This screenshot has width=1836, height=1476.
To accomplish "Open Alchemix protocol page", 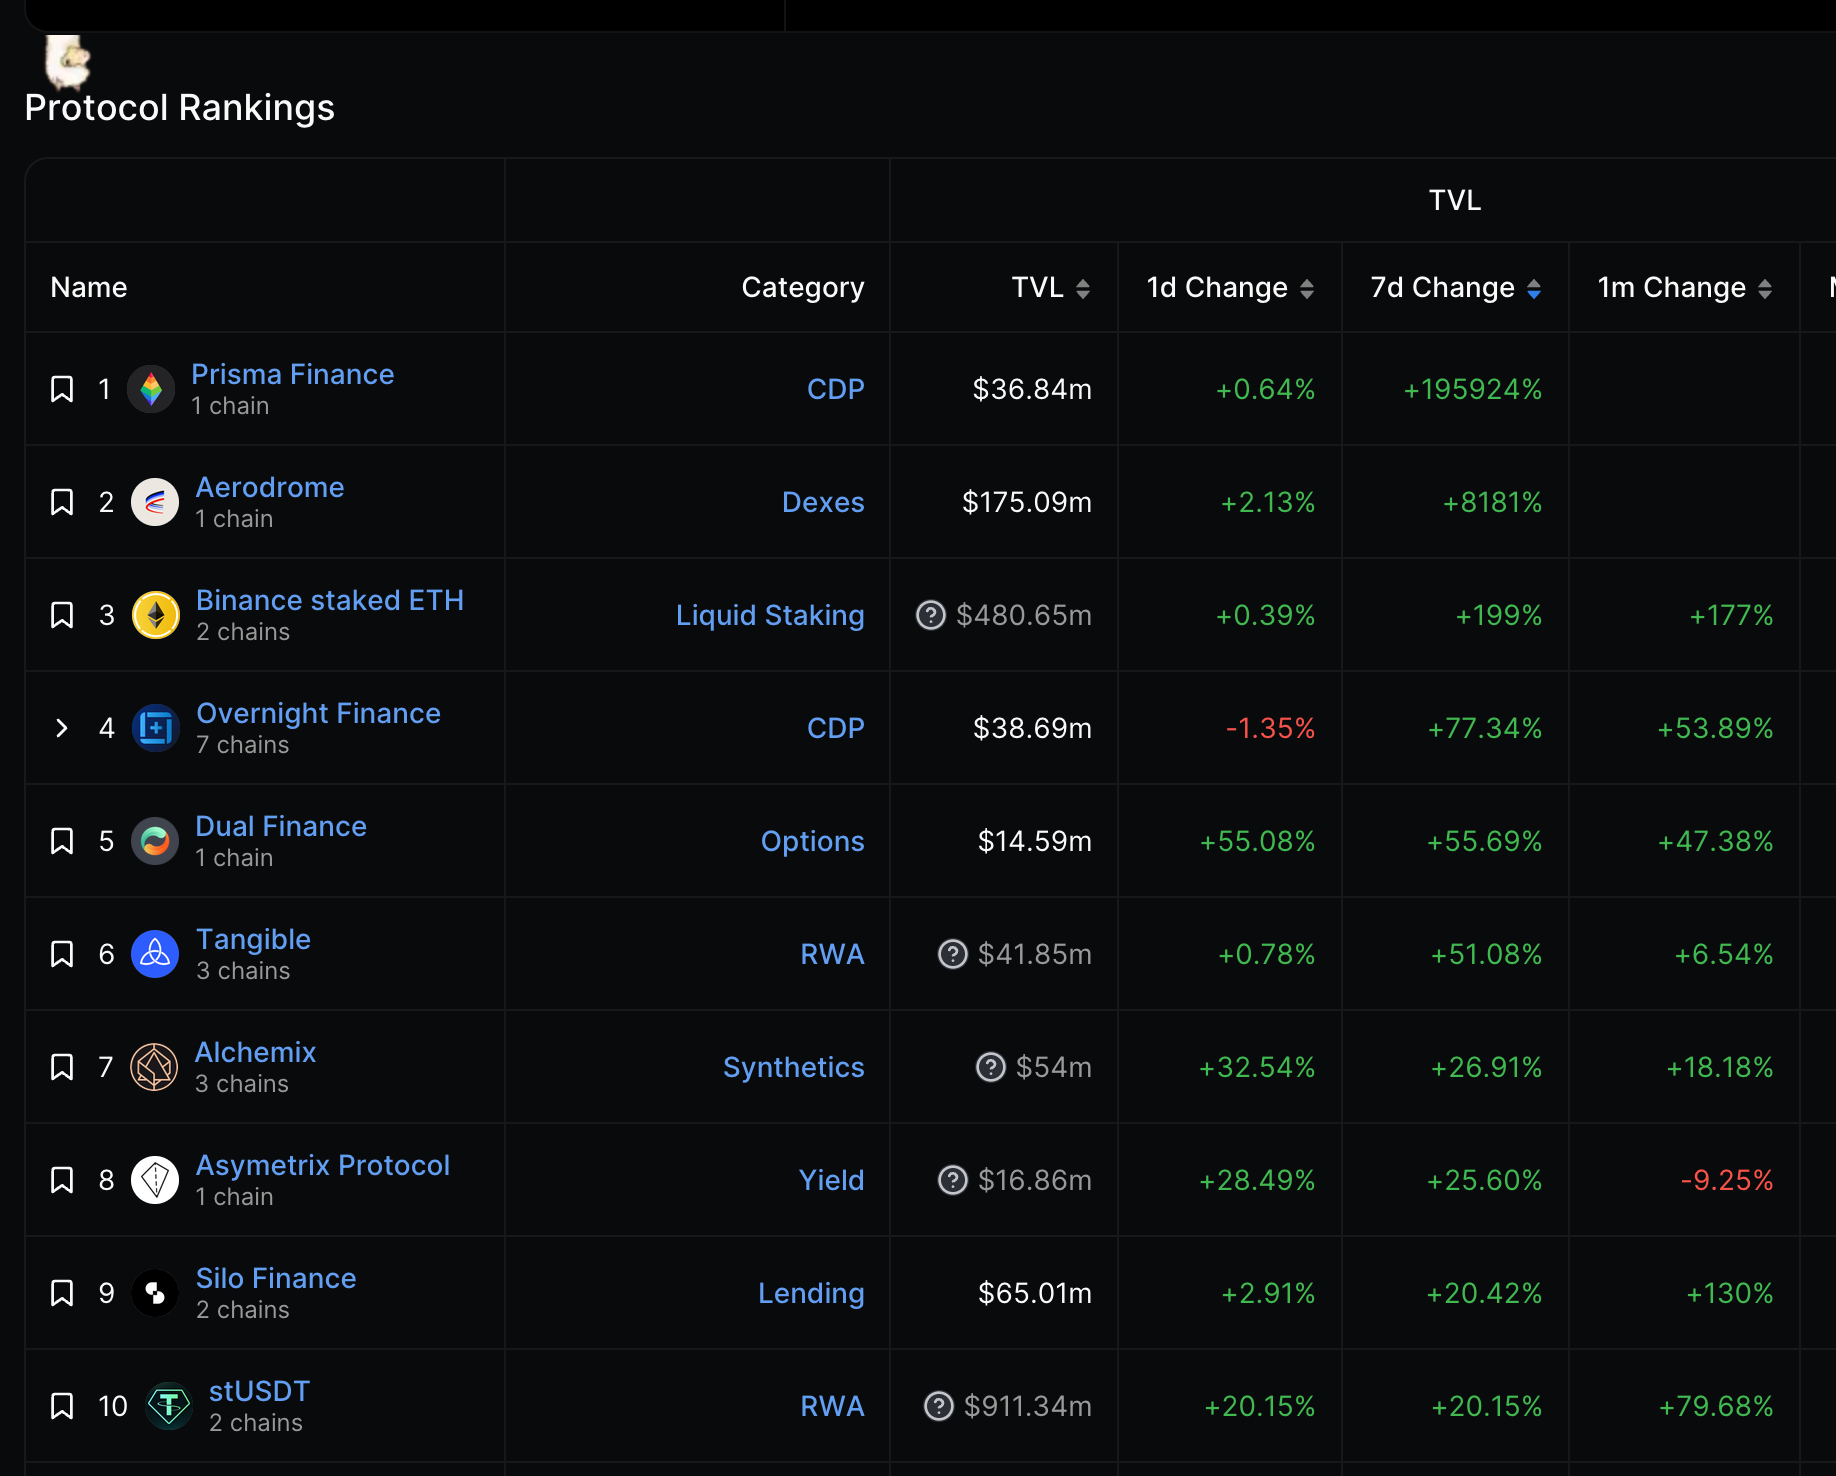I will tap(255, 1052).
